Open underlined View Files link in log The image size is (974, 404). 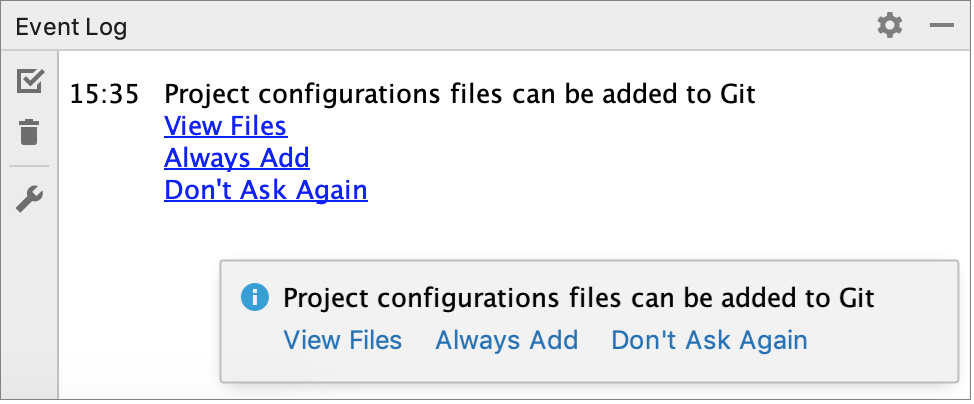(225, 126)
